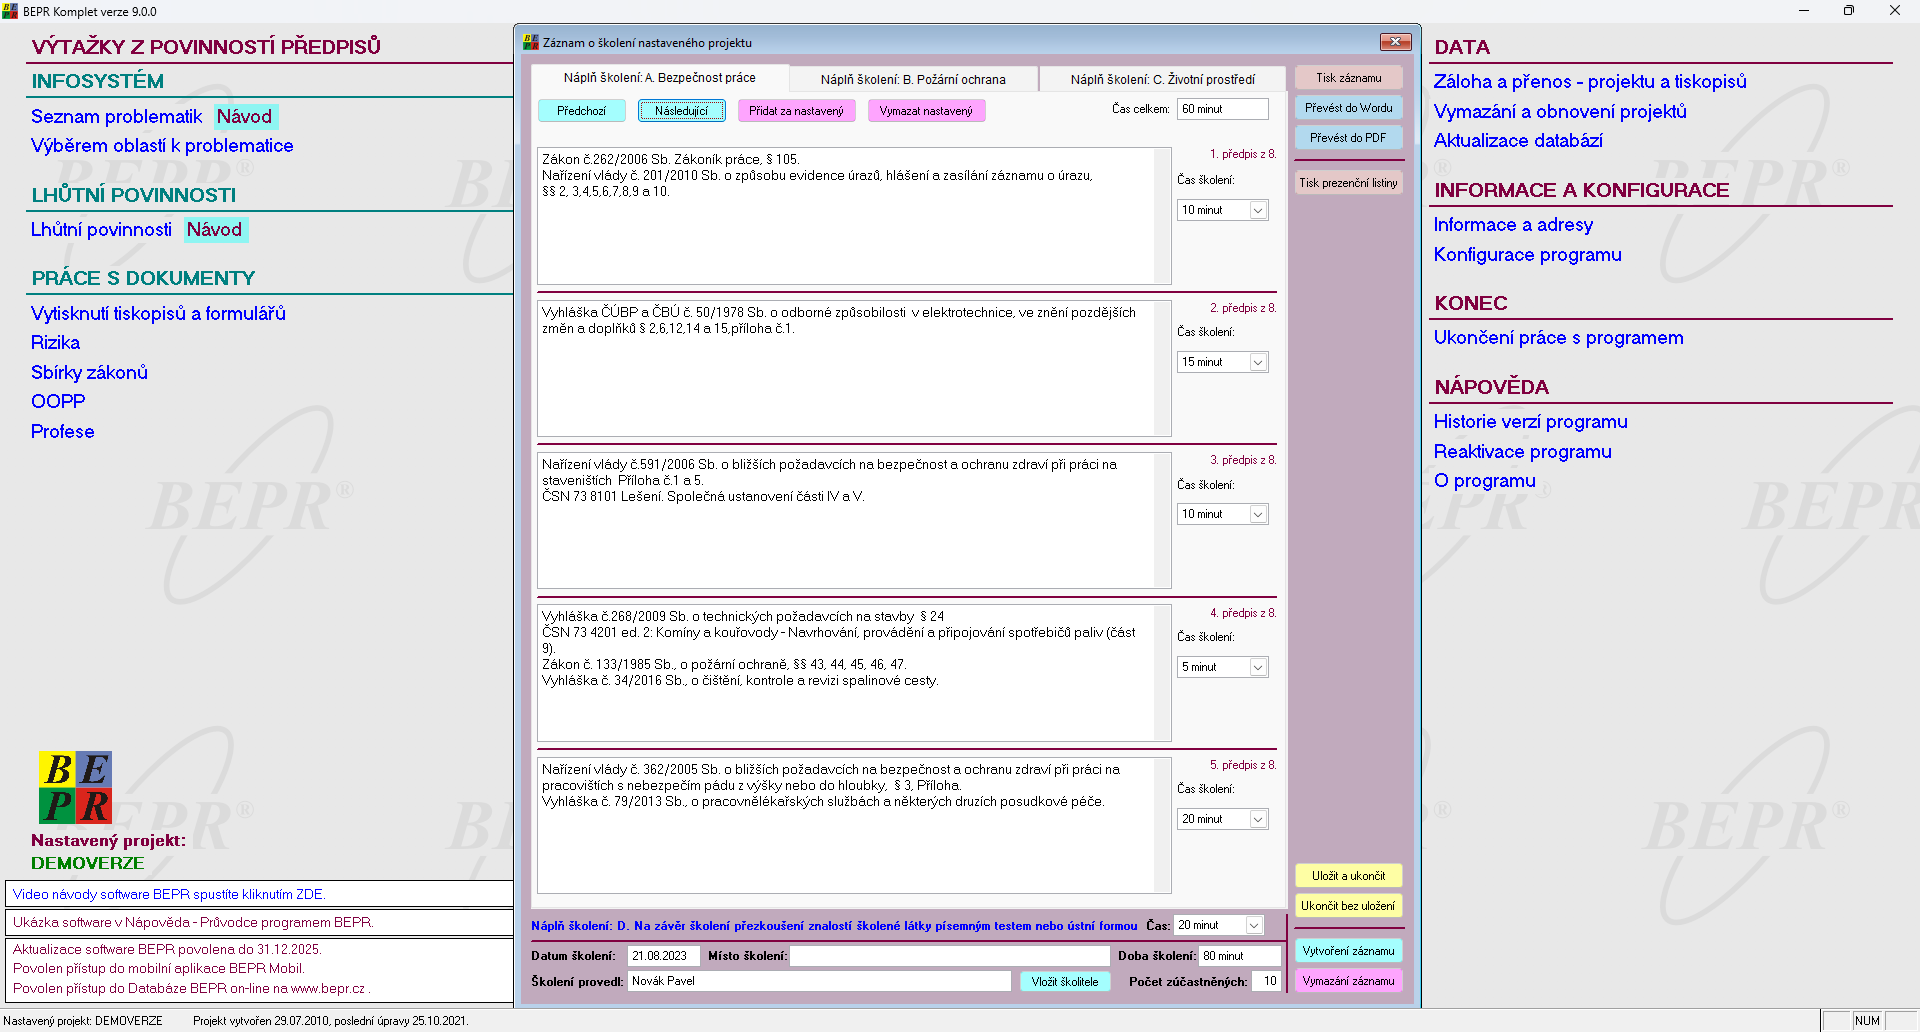
Task: Open Vymazání a obnovení projektů
Action: (x=1560, y=112)
